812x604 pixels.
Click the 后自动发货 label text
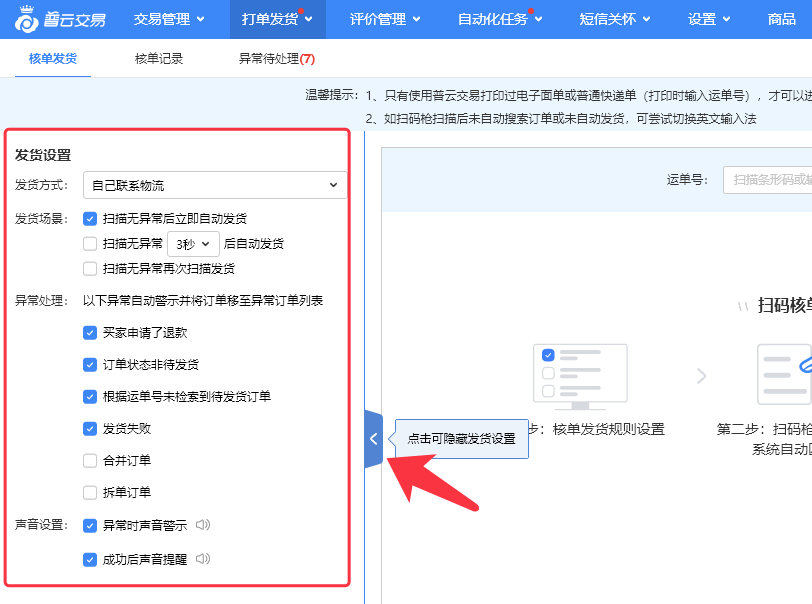click(x=254, y=243)
